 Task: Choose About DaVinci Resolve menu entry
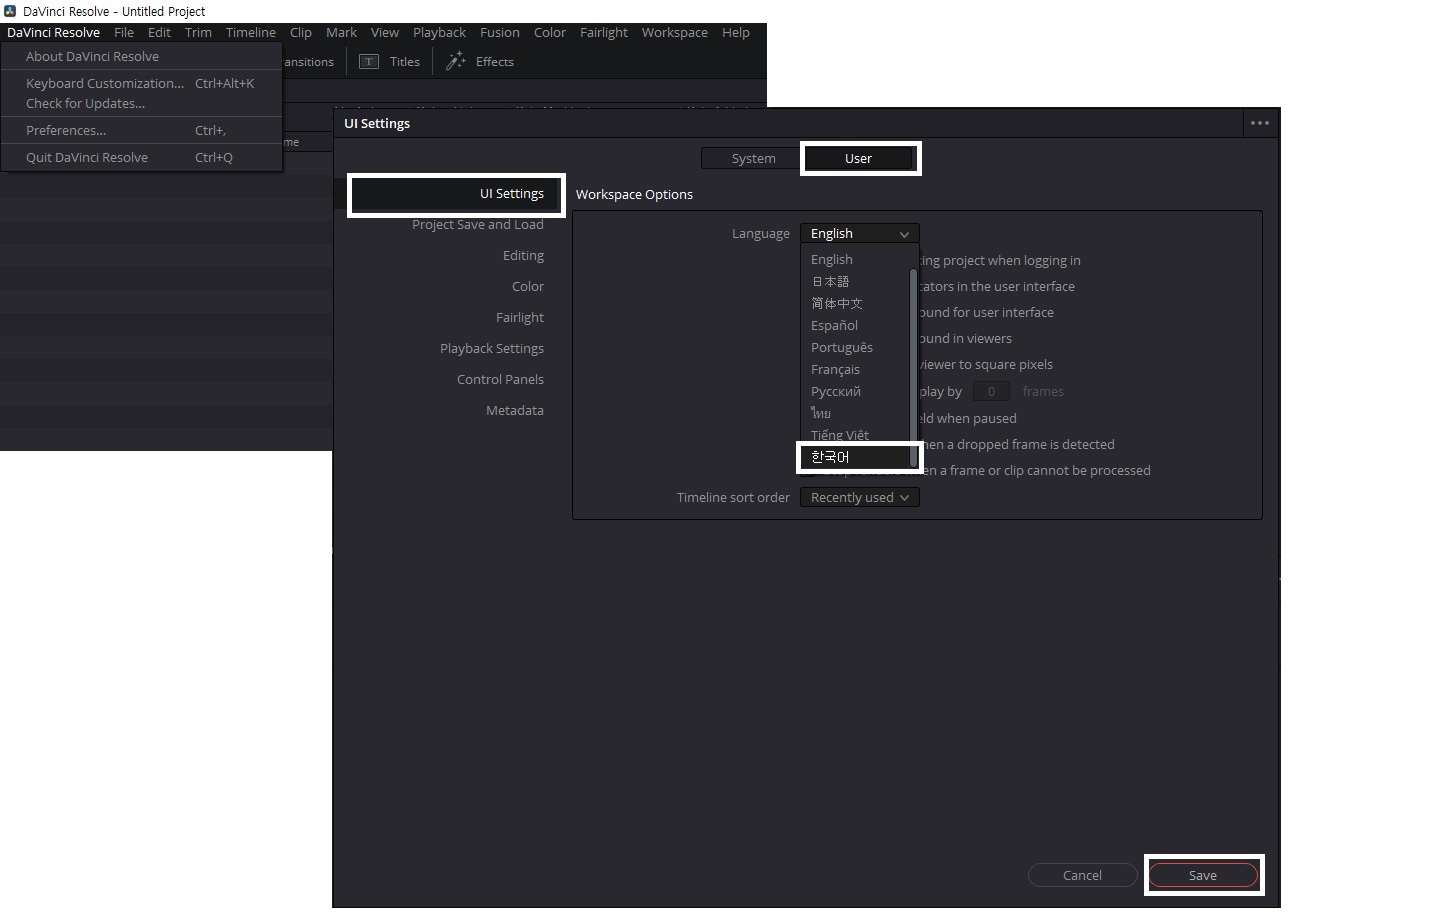click(x=141, y=56)
